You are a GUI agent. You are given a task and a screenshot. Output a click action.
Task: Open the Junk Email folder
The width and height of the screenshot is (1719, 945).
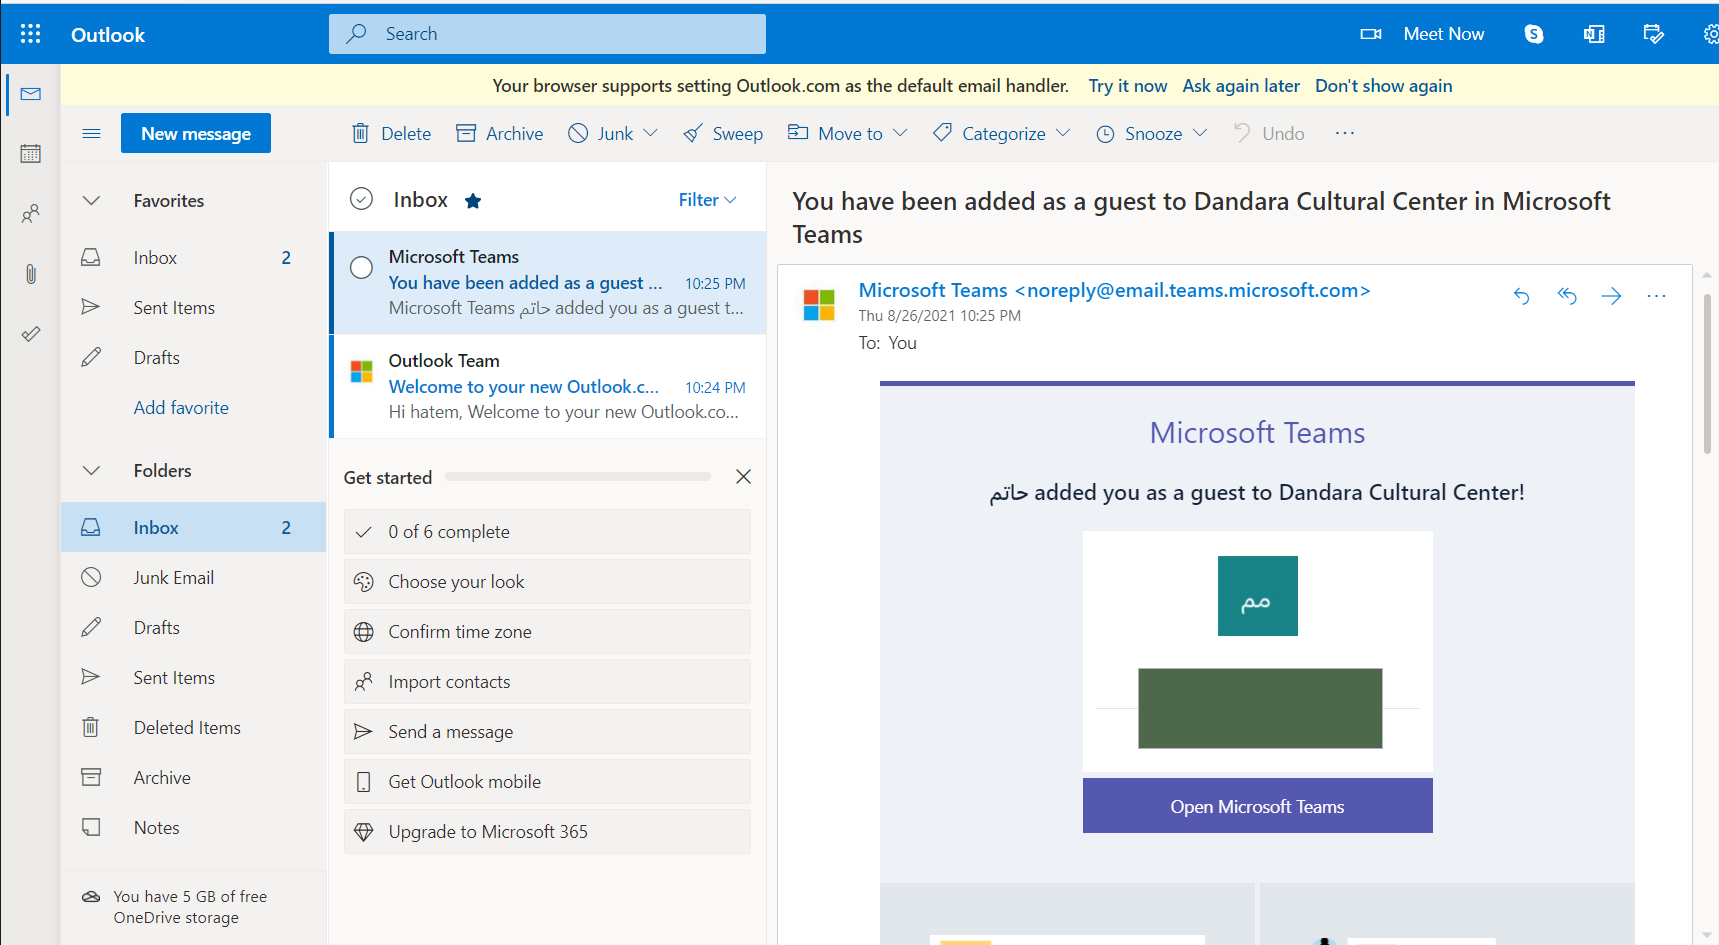tap(173, 578)
